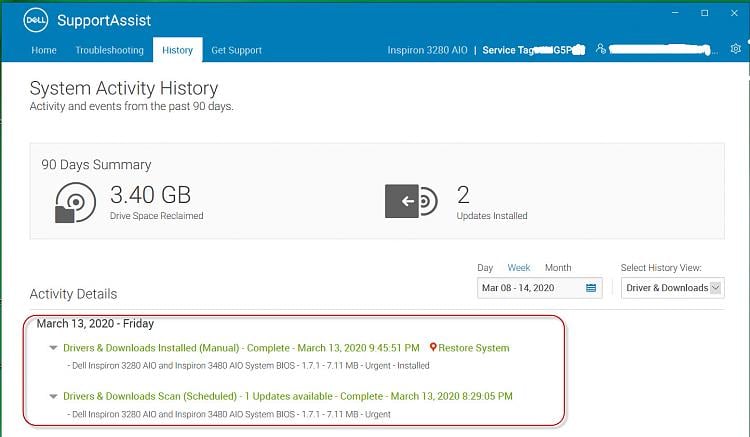Click the user profile icon
The height and width of the screenshot is (437, 750).
coord(601,49)
